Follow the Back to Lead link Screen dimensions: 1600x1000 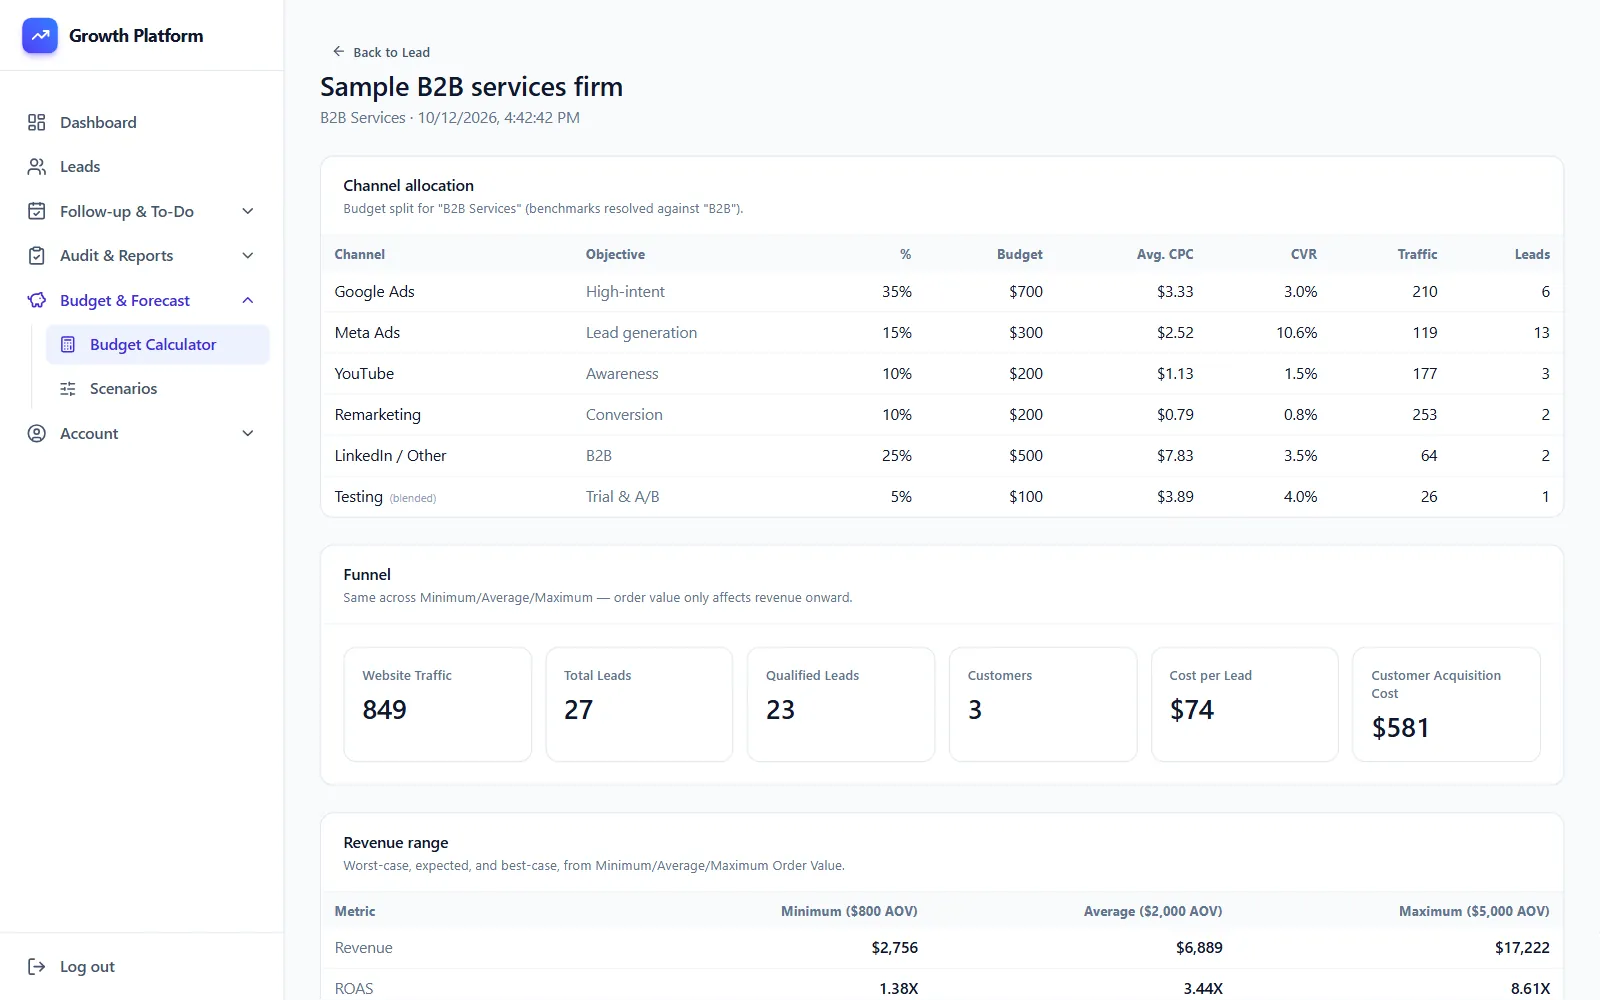tap(381, 52)
